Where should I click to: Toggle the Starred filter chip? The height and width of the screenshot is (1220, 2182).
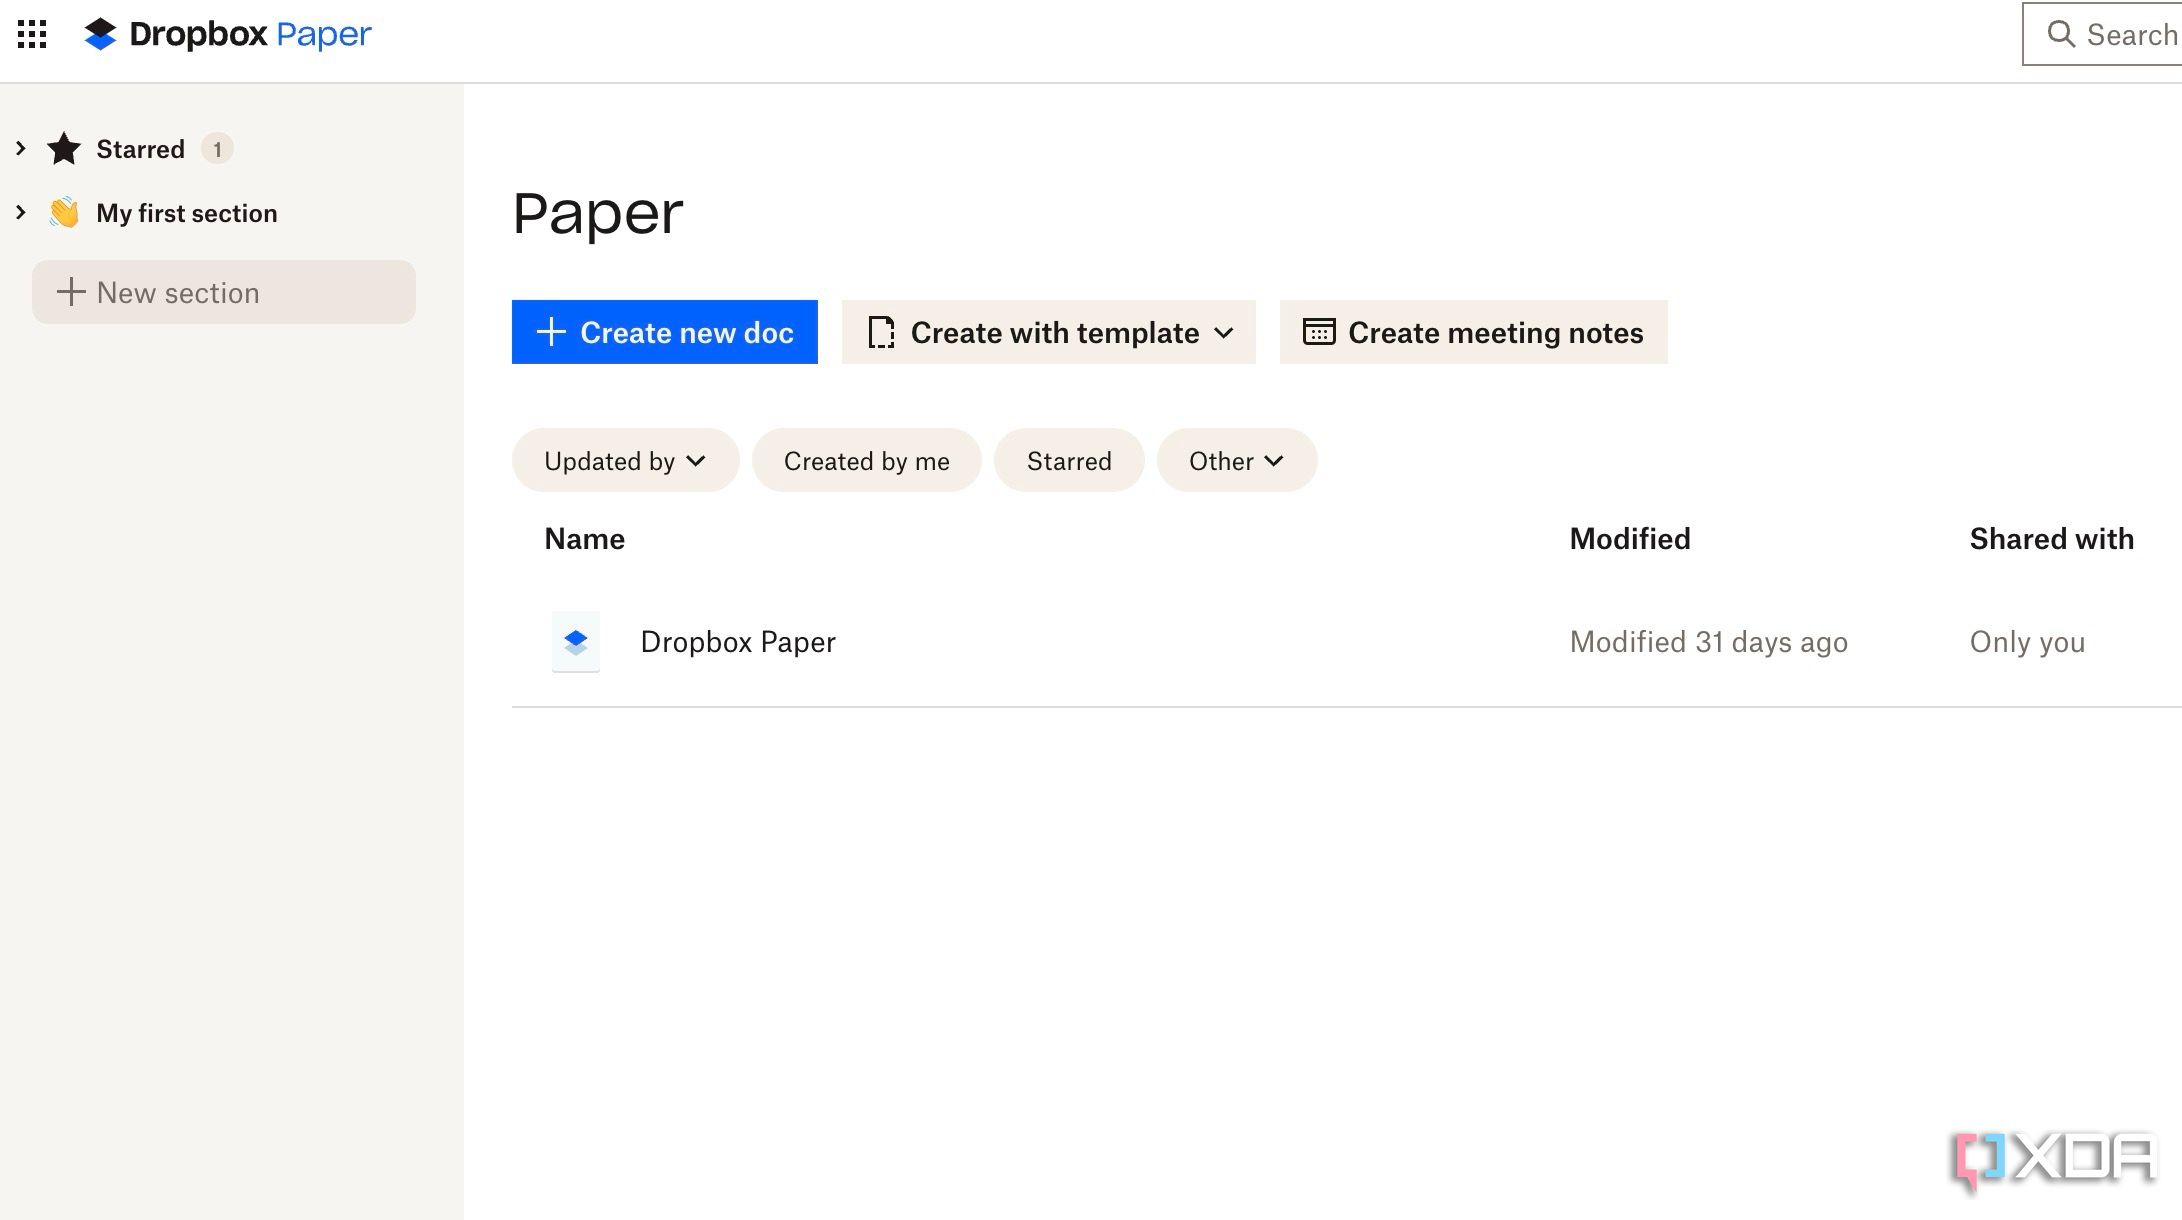click(1069, 460)
